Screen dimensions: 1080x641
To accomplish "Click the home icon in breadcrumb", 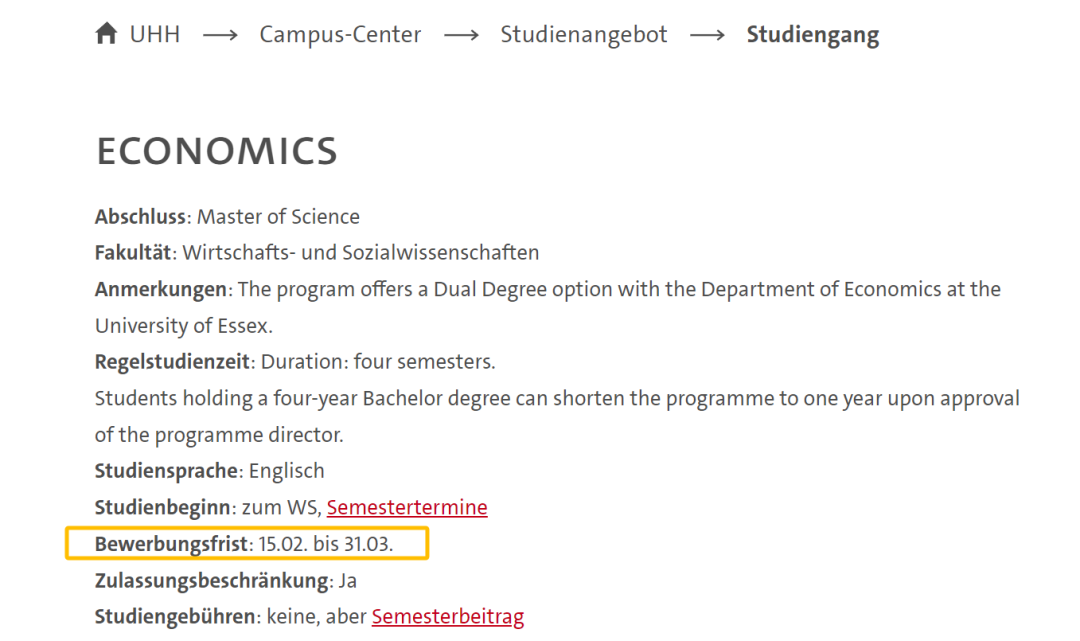I will (106, 34).
